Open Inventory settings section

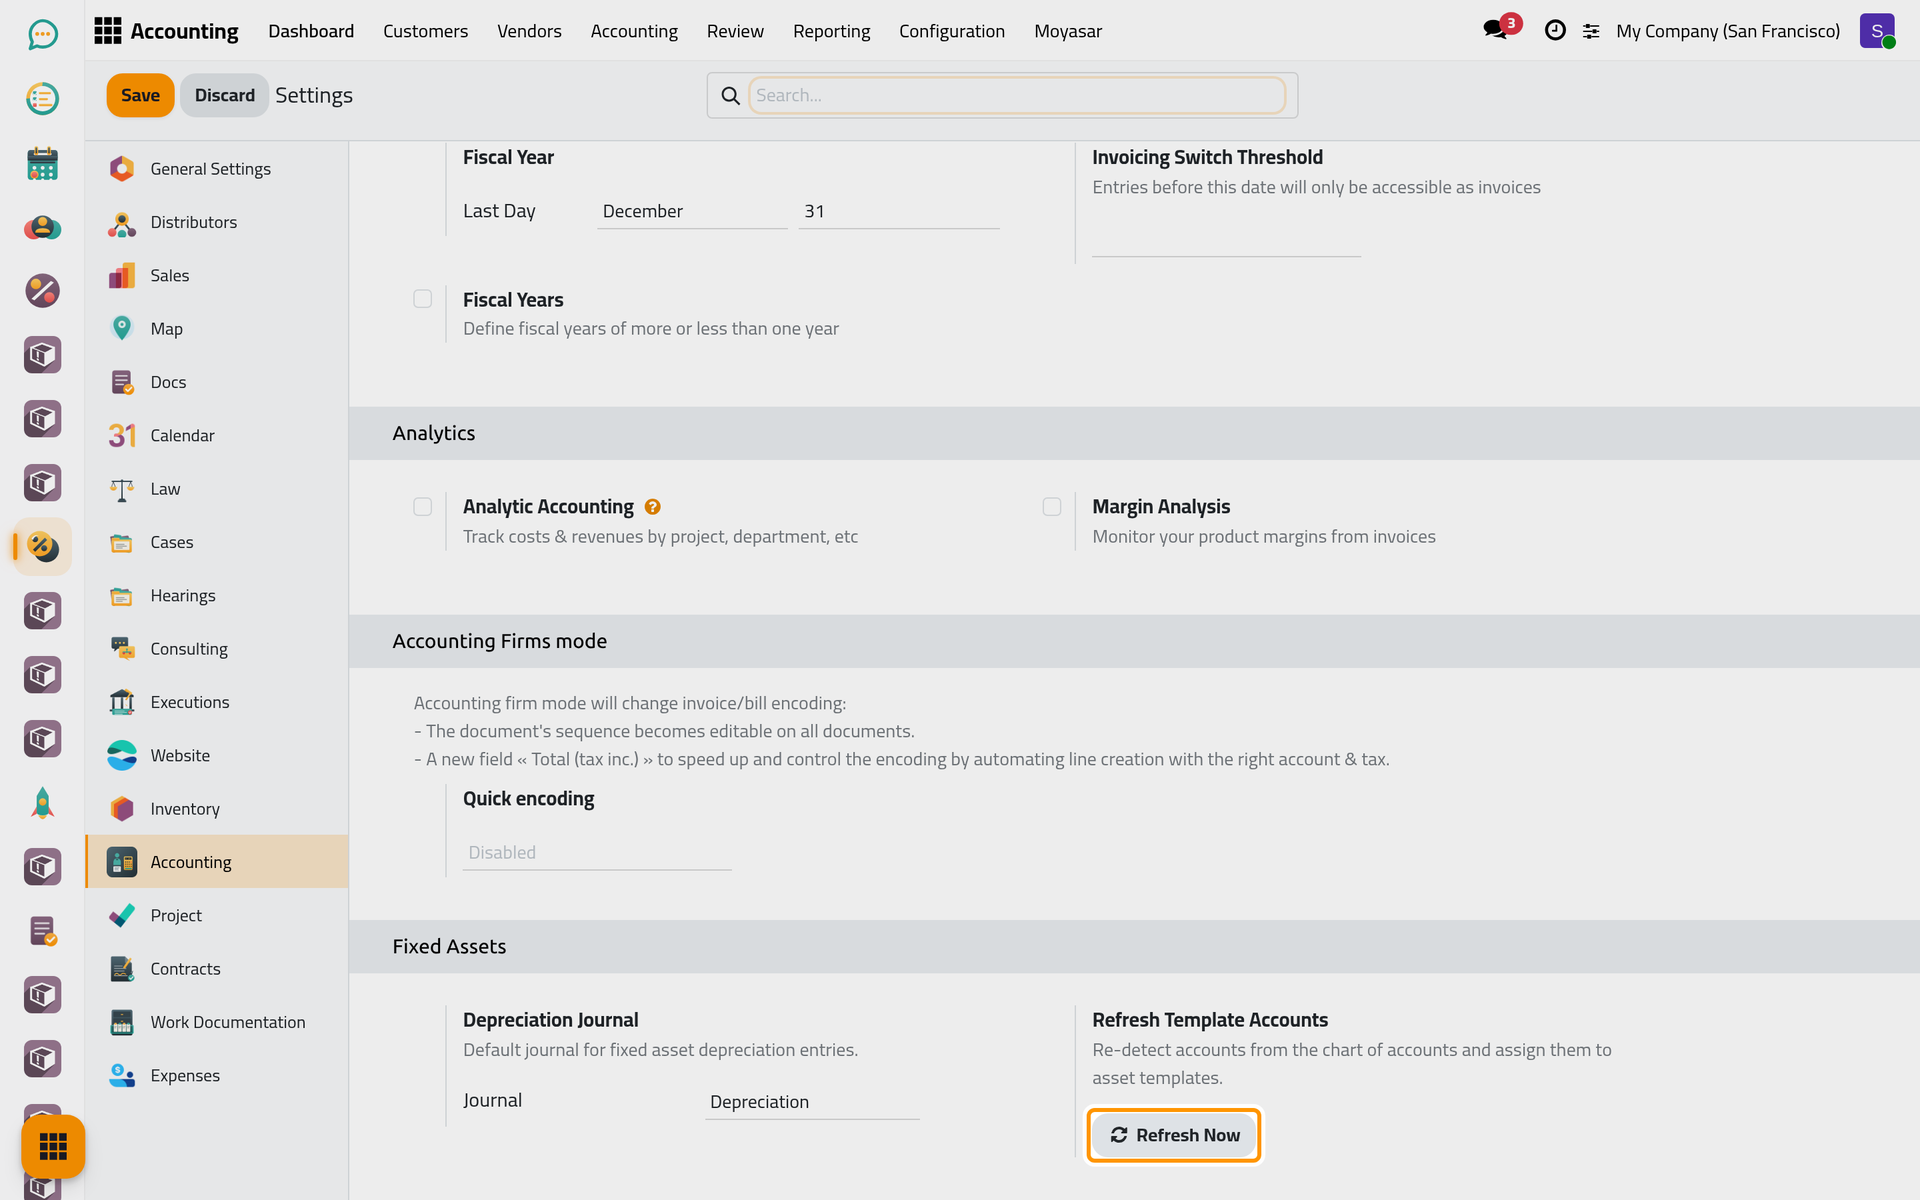[x=217, y=809]
